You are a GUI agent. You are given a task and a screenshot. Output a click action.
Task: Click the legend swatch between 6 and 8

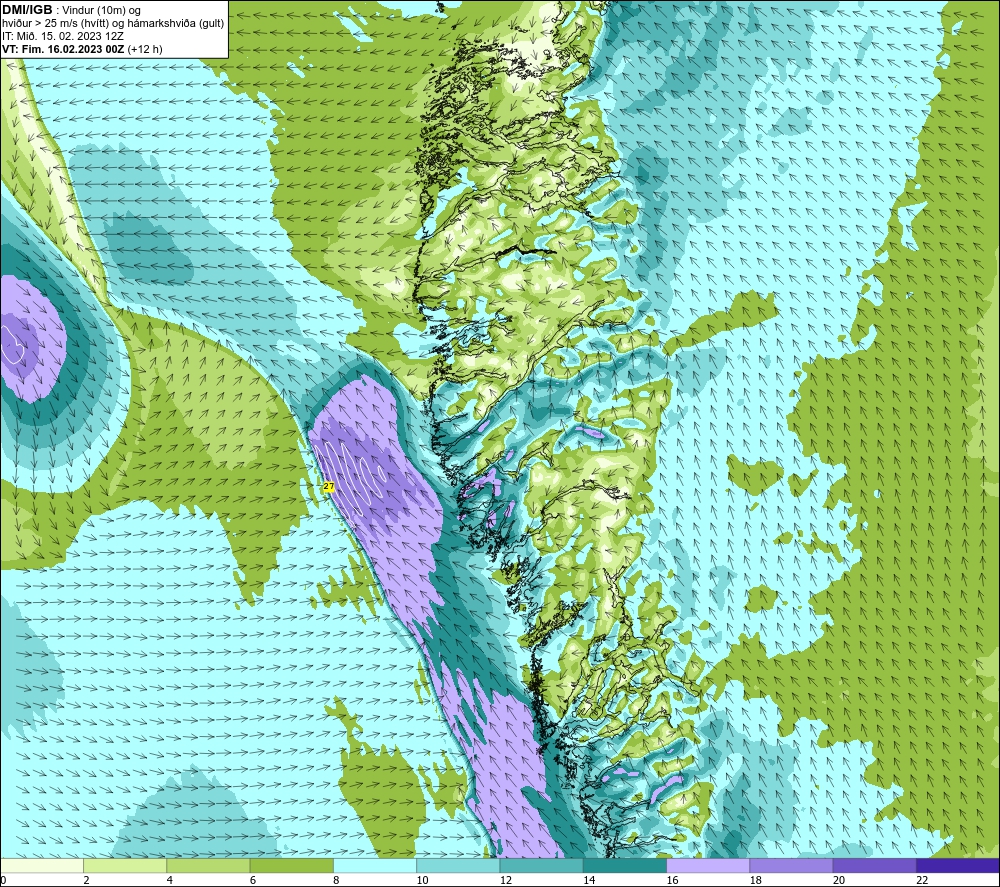point(291,865)
